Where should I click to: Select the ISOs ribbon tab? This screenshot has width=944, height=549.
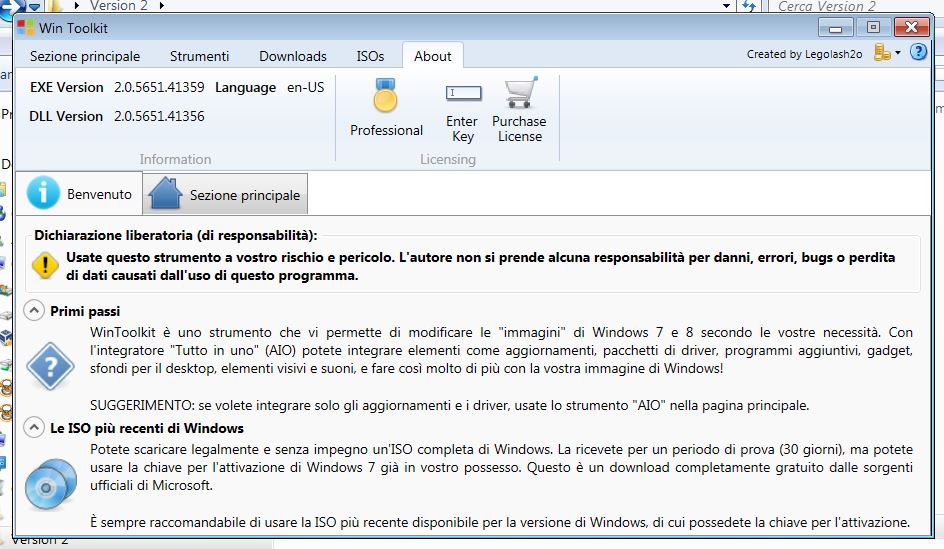370,56
